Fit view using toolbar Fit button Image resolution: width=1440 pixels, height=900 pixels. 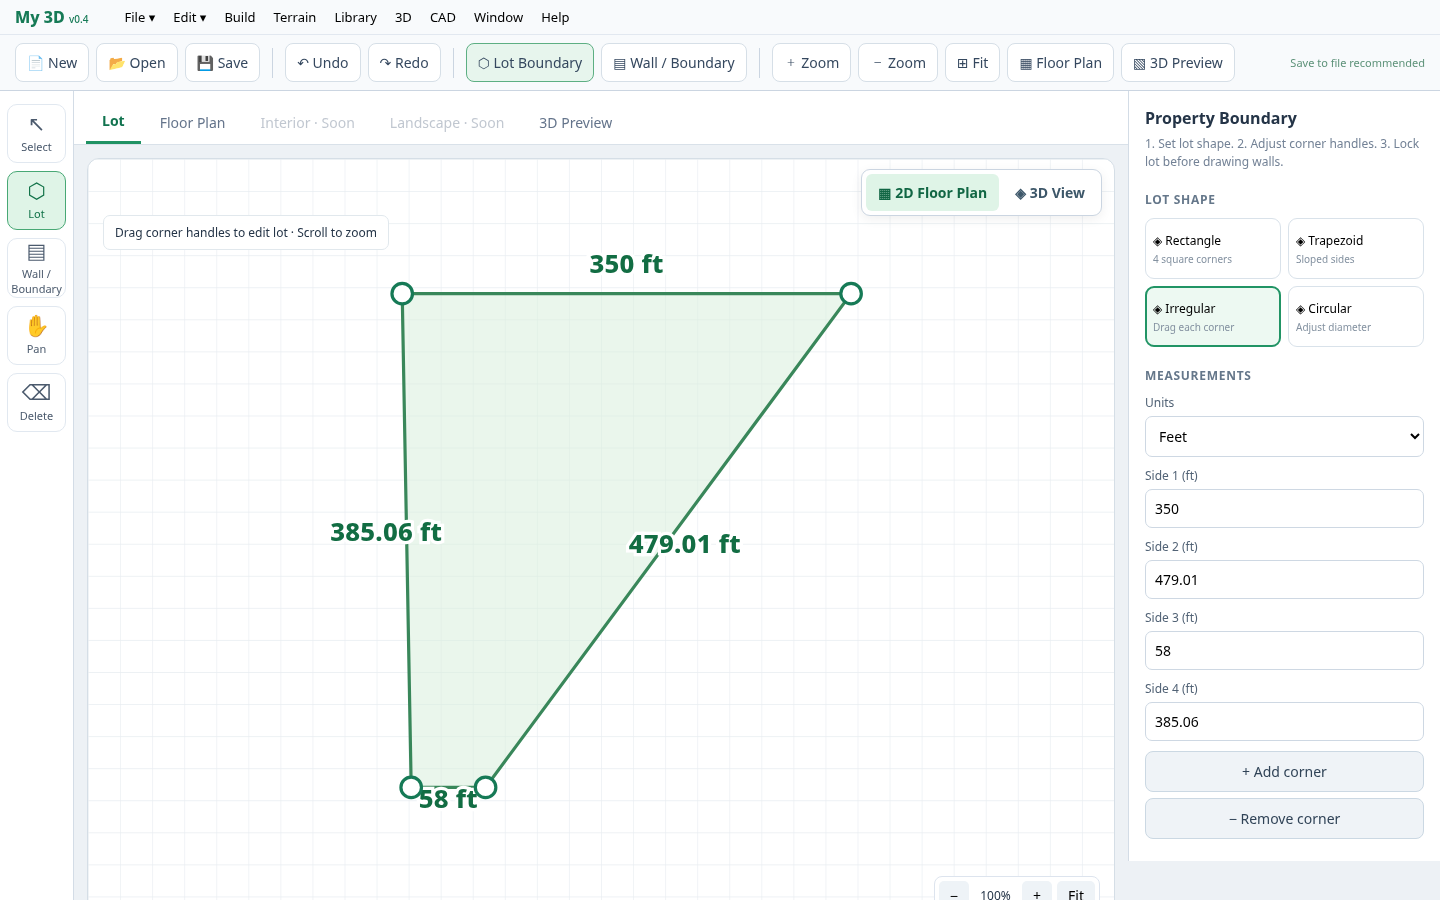click(x=972, y=62)
